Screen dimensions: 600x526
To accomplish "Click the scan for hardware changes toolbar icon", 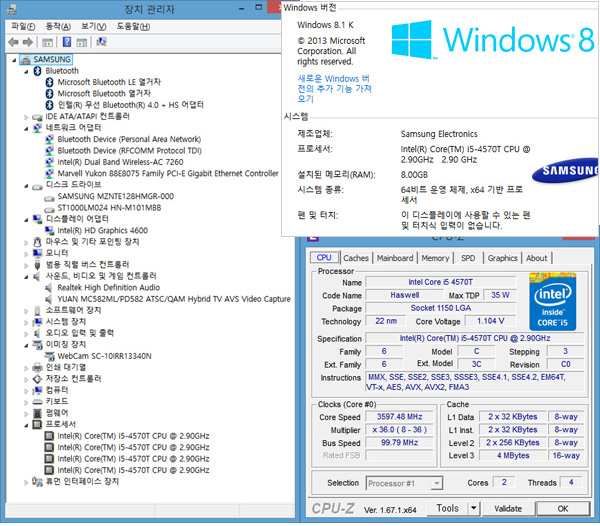I will coord(101,42).
